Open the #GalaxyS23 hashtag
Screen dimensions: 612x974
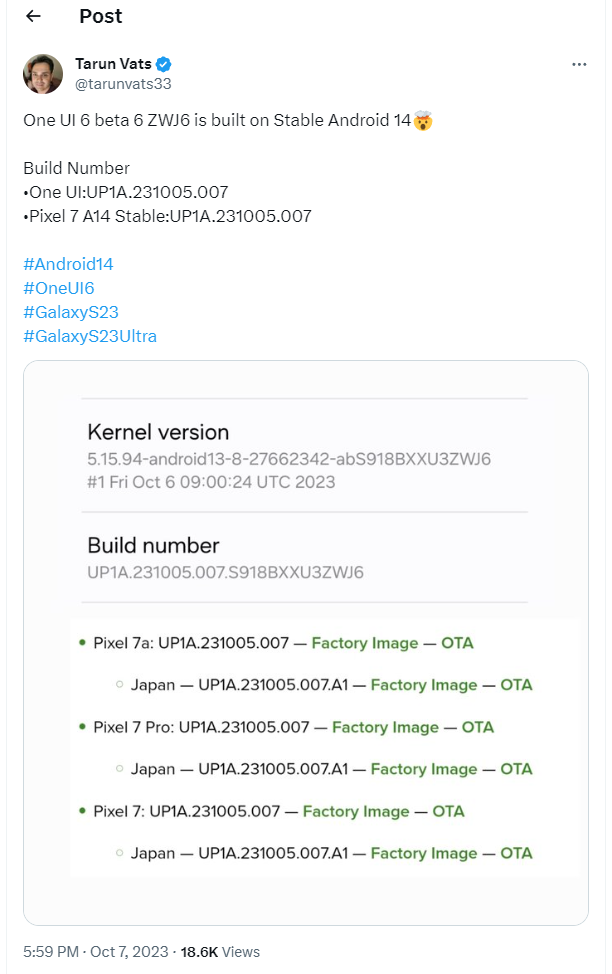[x=71, y=312]
